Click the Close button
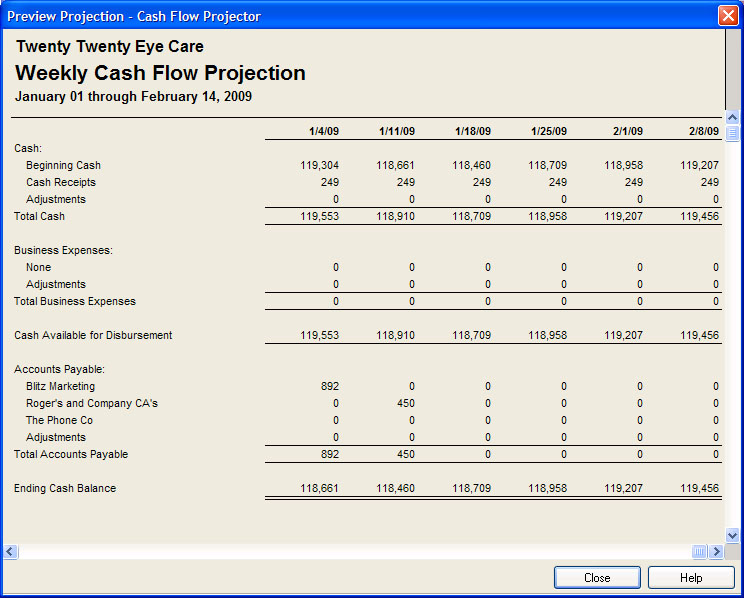This screenshot has width=744, height=598. [x=597, y=578]
